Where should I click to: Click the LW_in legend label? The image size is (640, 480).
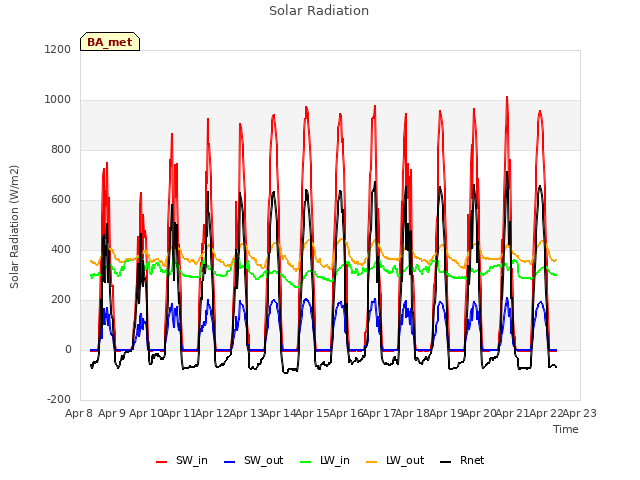point(335,460)
